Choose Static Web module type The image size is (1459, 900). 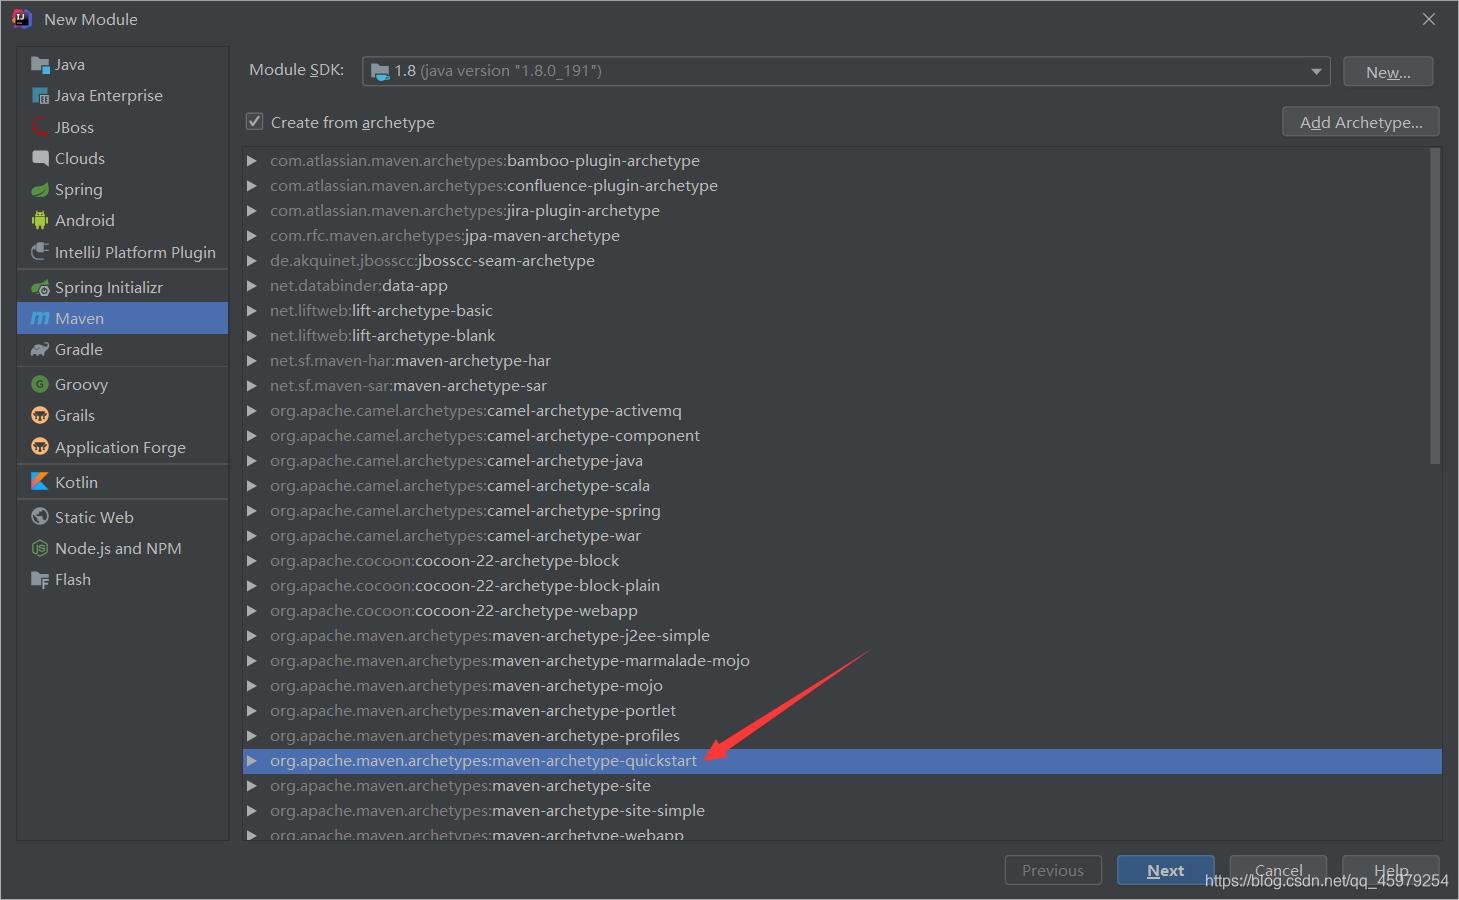tap(123, 517)
